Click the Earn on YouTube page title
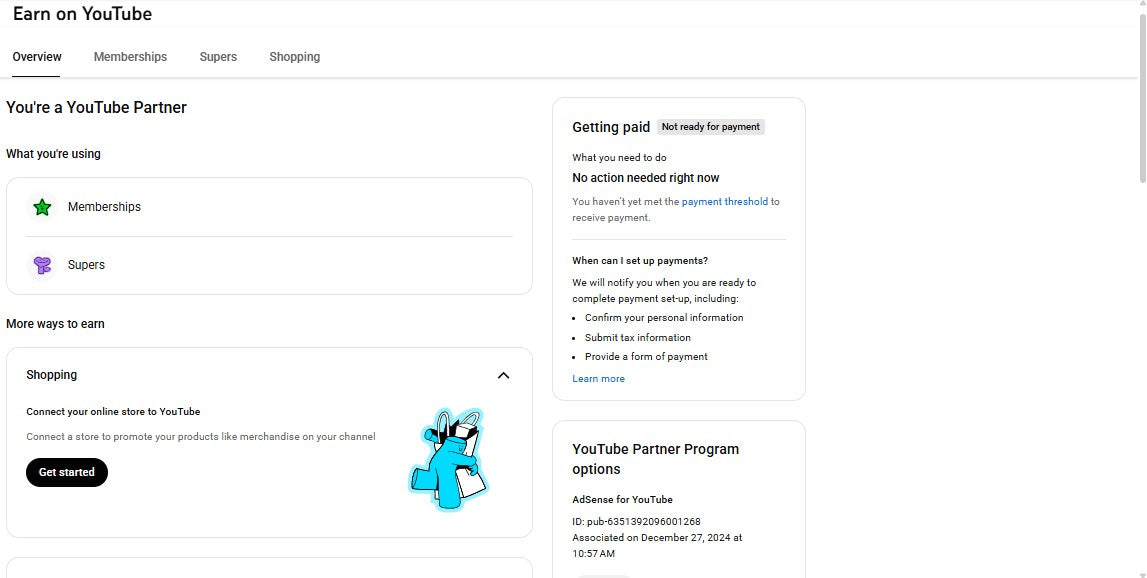 [x=82, y=14]
